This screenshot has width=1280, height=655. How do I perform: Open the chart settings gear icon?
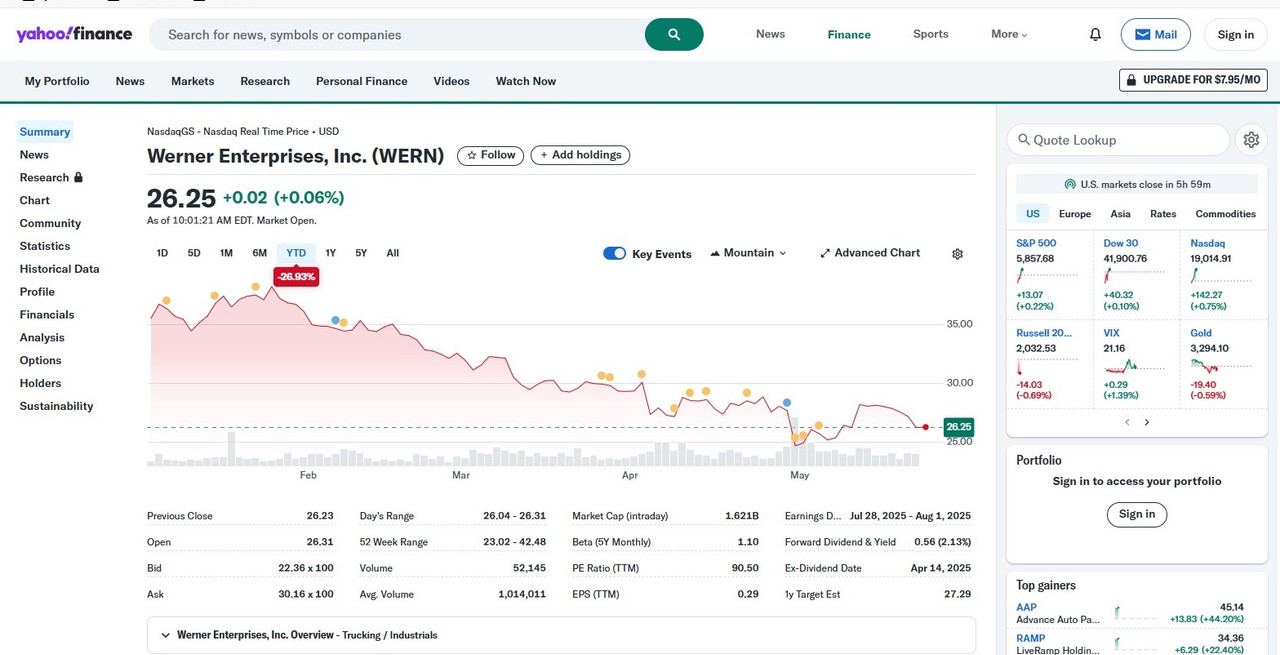957,254
